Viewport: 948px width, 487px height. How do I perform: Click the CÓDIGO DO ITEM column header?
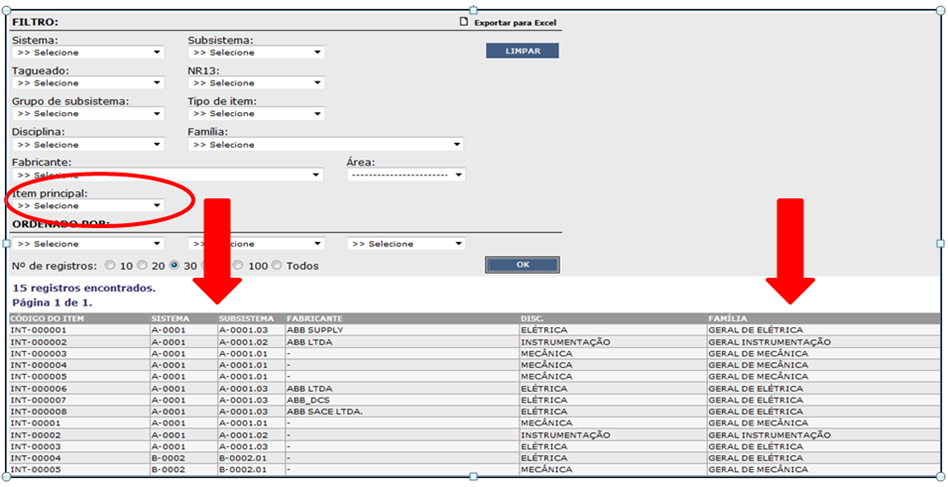click(x=43, y=319)
